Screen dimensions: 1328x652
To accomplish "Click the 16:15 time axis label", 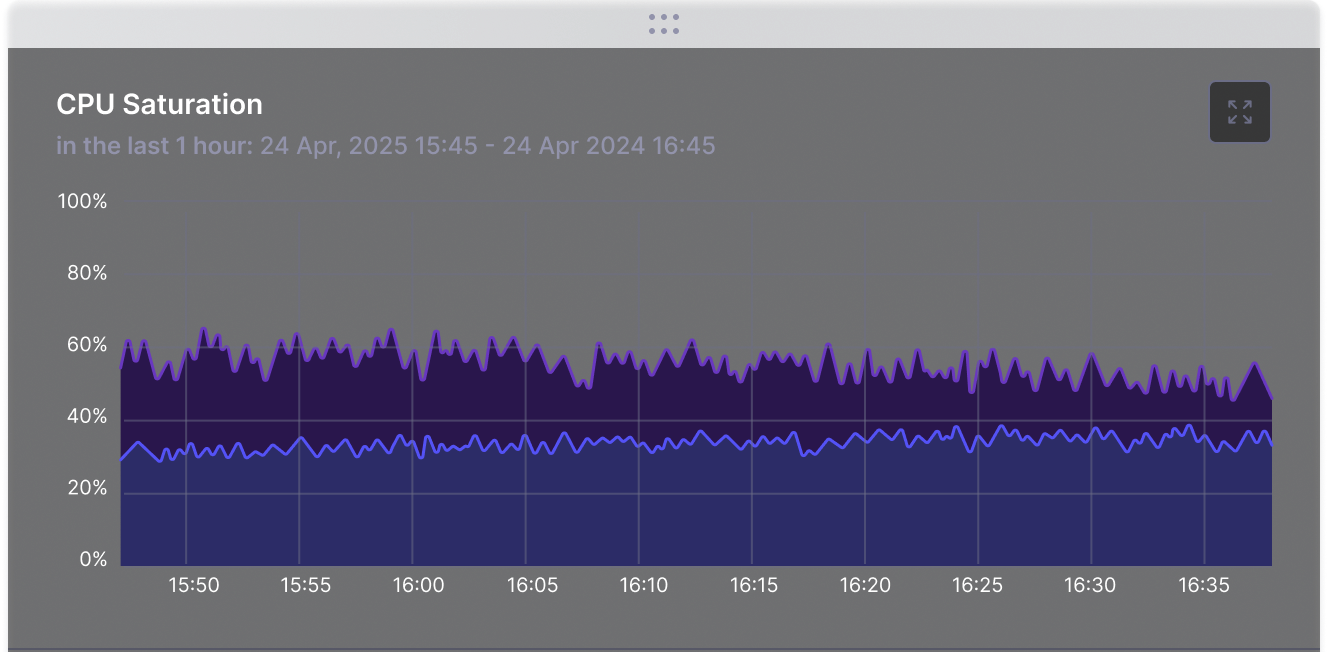I will coord(754,586).
